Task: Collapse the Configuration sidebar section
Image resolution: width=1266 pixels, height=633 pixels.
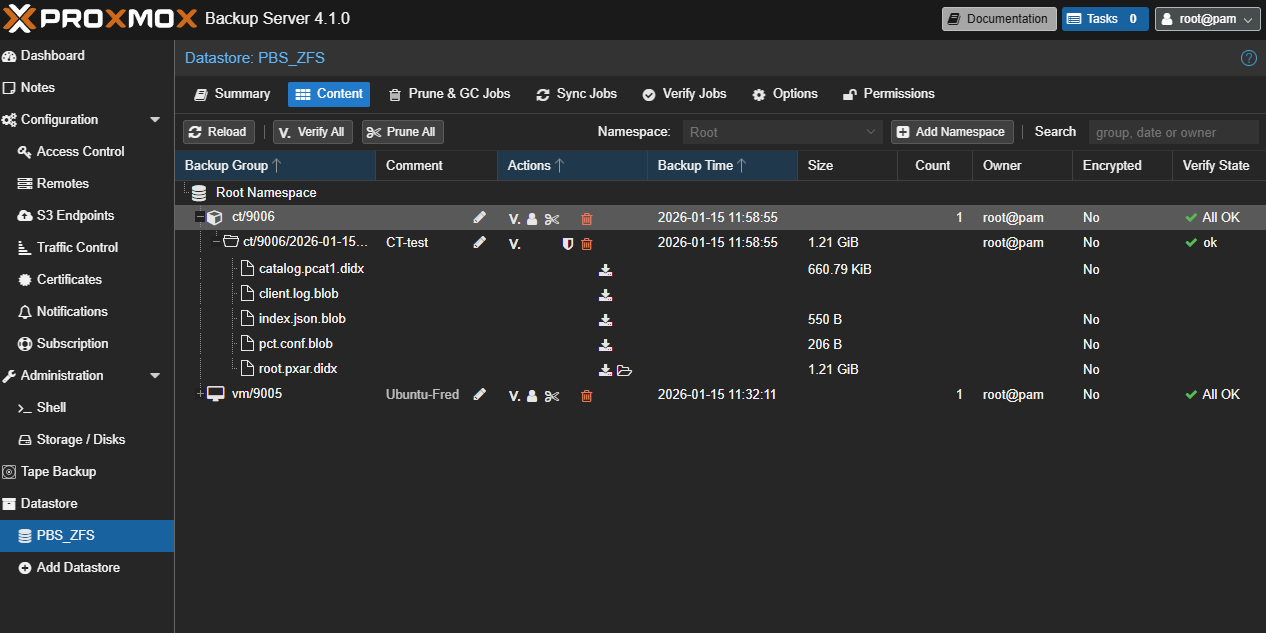Action: coord(155,120)
